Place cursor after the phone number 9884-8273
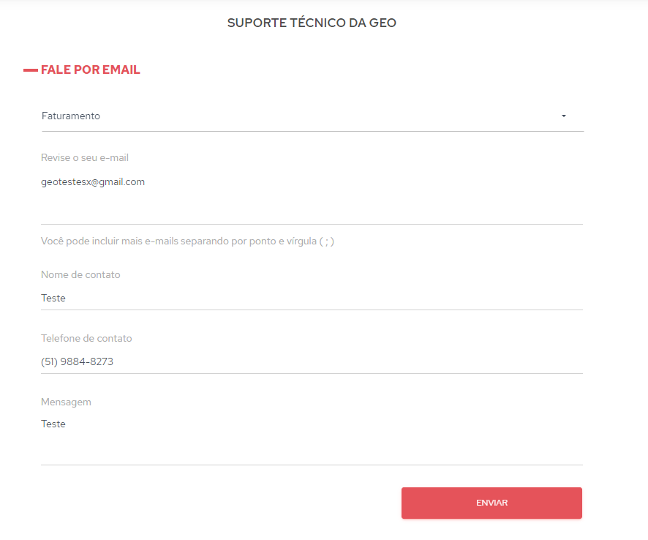Viewport: 648px width, 540px height. [114, 362]
